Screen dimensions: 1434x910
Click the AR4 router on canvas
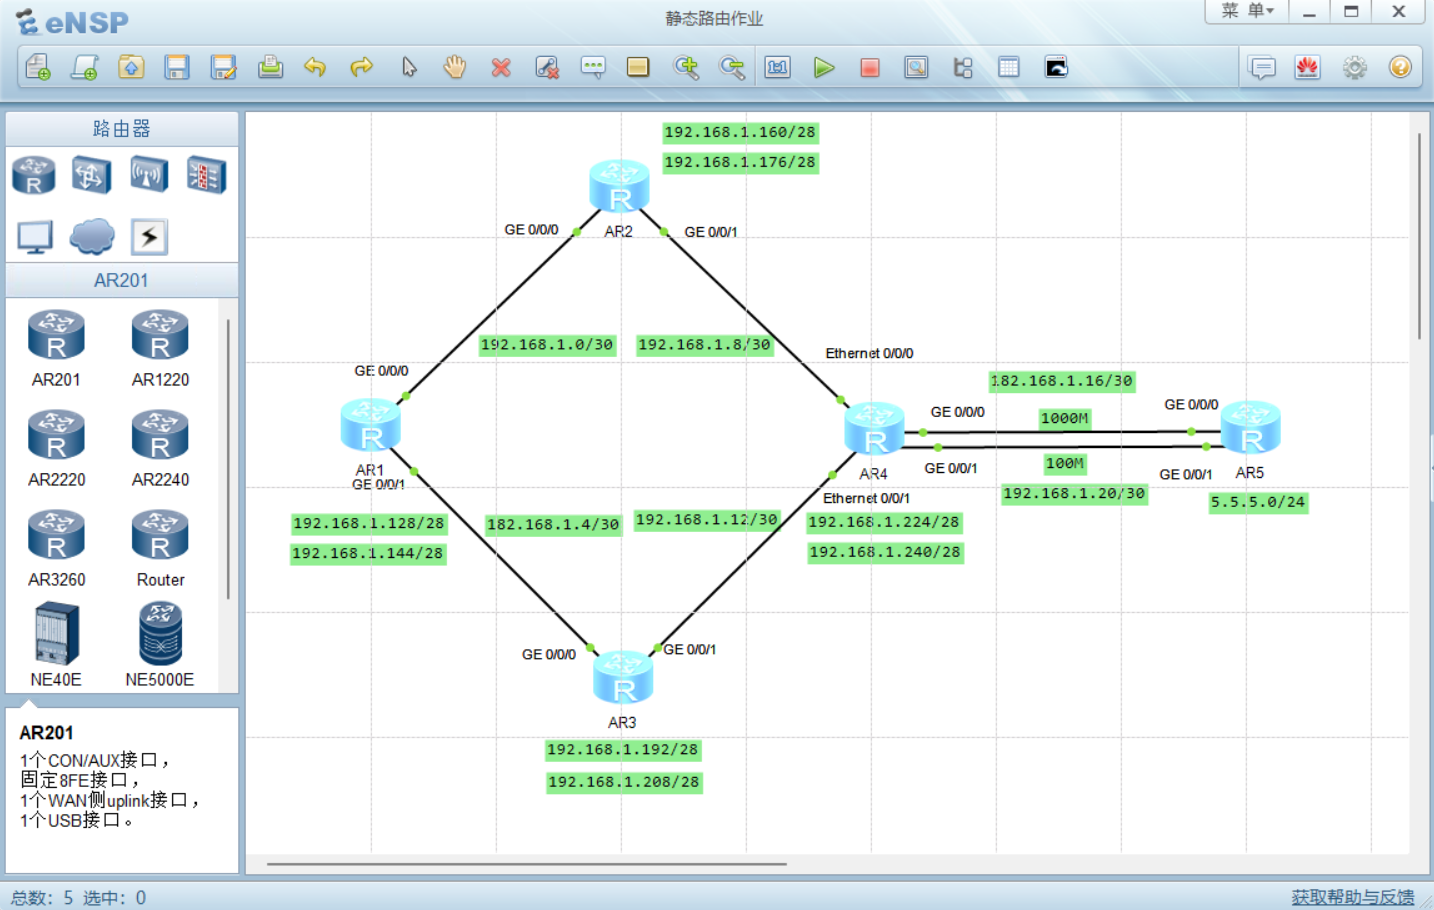(874, 429)
